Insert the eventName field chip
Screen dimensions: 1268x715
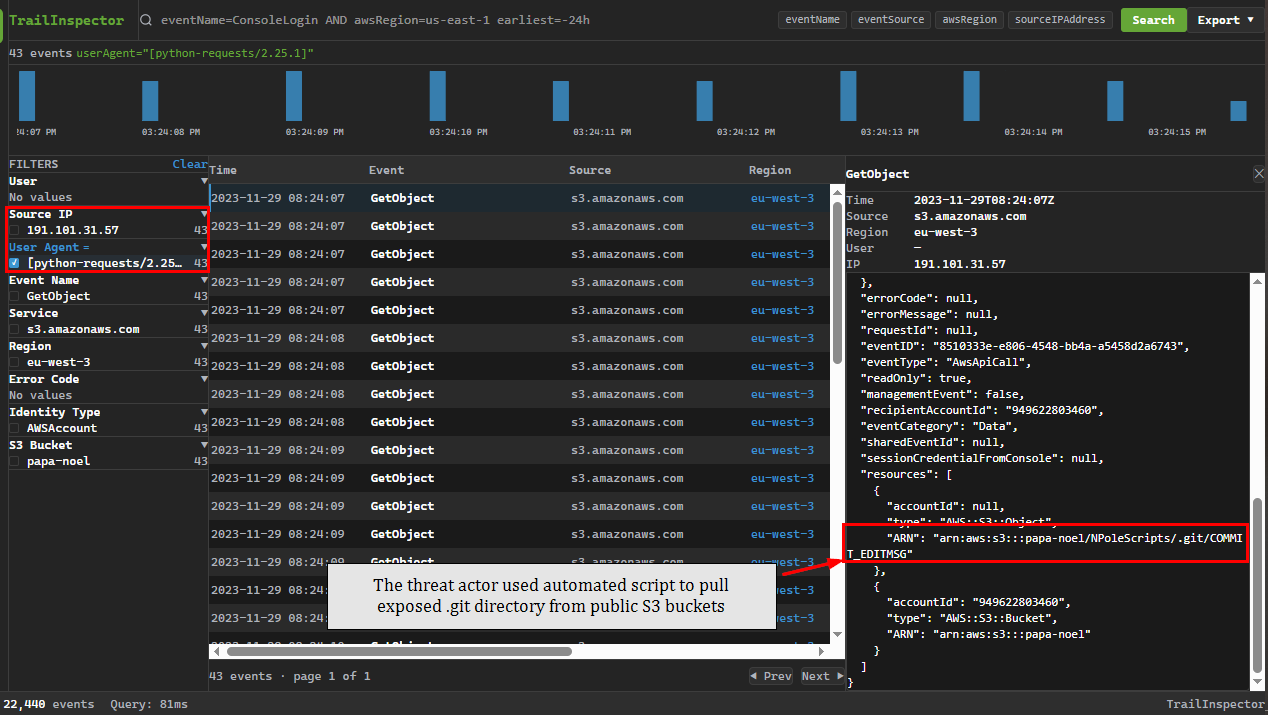812,20
